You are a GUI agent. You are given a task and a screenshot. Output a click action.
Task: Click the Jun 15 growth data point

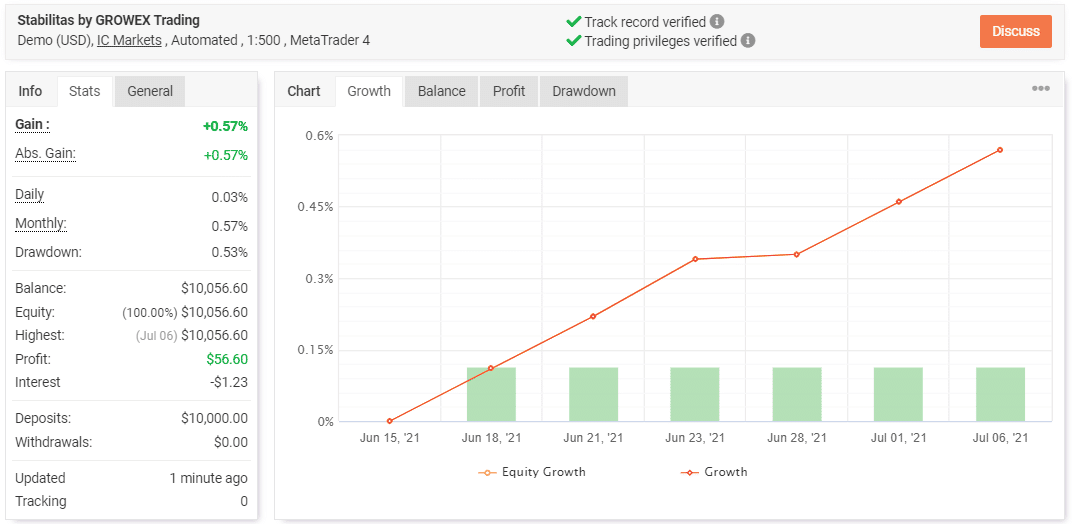point(389,421)
